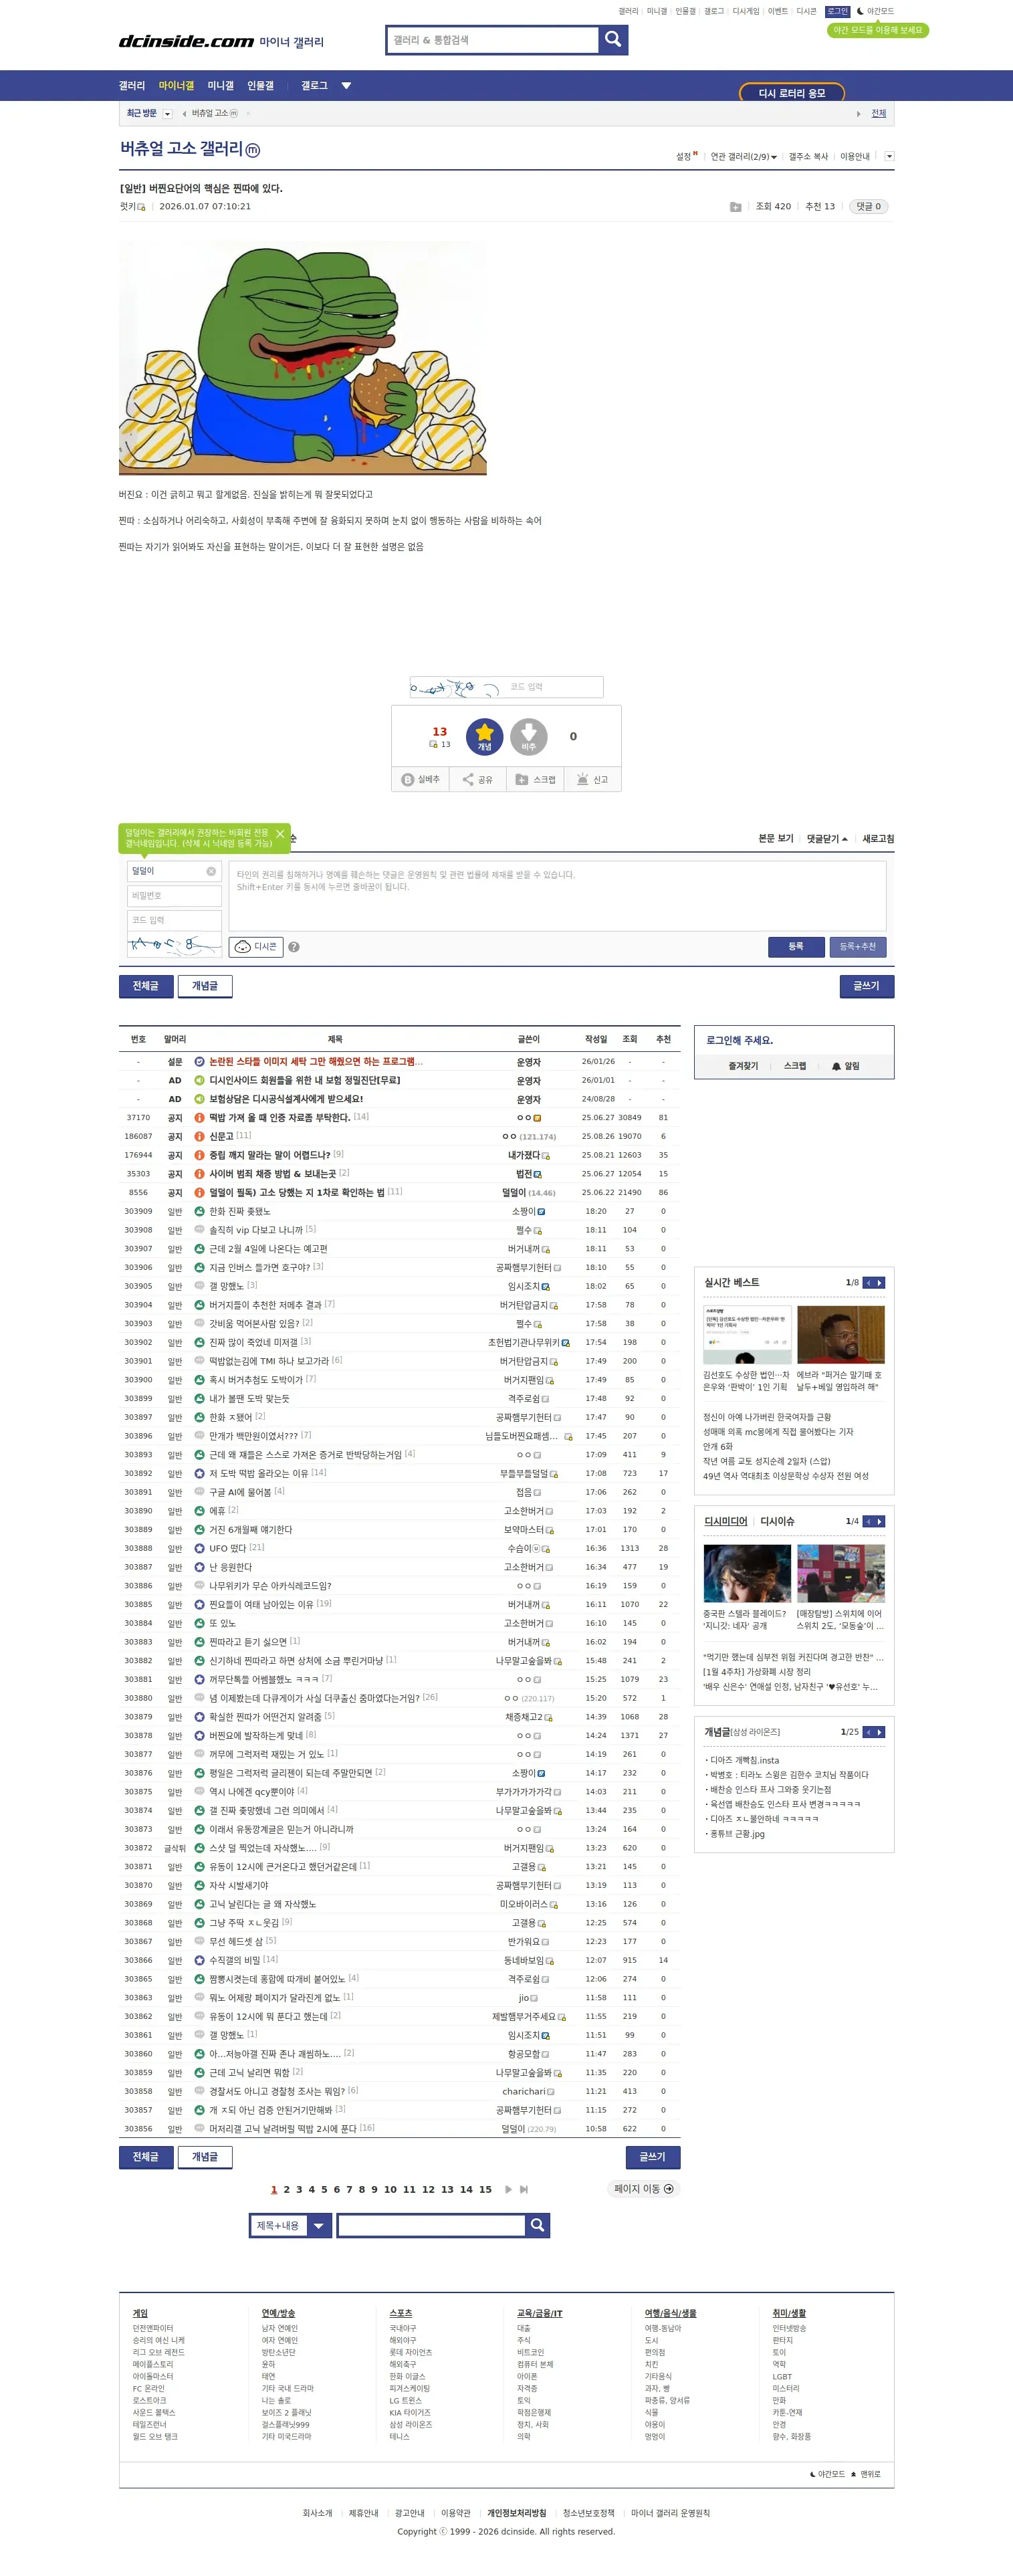Click the 로그인 link in top bar
1013x2576 pixels.
(837, 11)
